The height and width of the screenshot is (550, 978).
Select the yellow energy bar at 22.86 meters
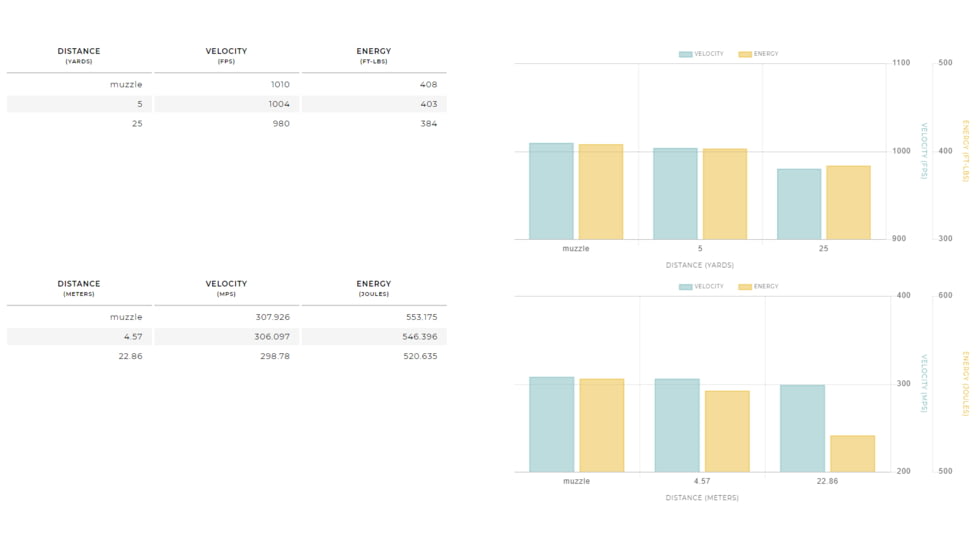point(852,453)
